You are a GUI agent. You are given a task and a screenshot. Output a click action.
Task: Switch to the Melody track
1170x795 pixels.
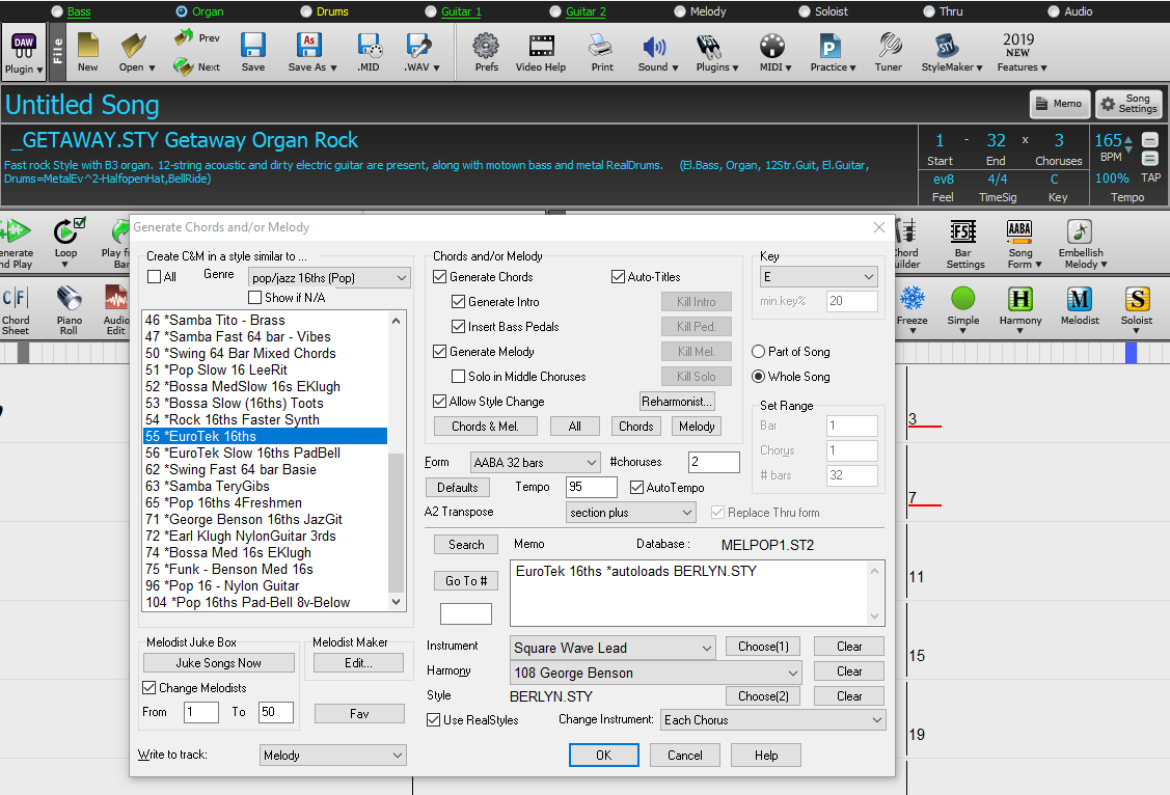pyautogui.click(x=680, y=11)
